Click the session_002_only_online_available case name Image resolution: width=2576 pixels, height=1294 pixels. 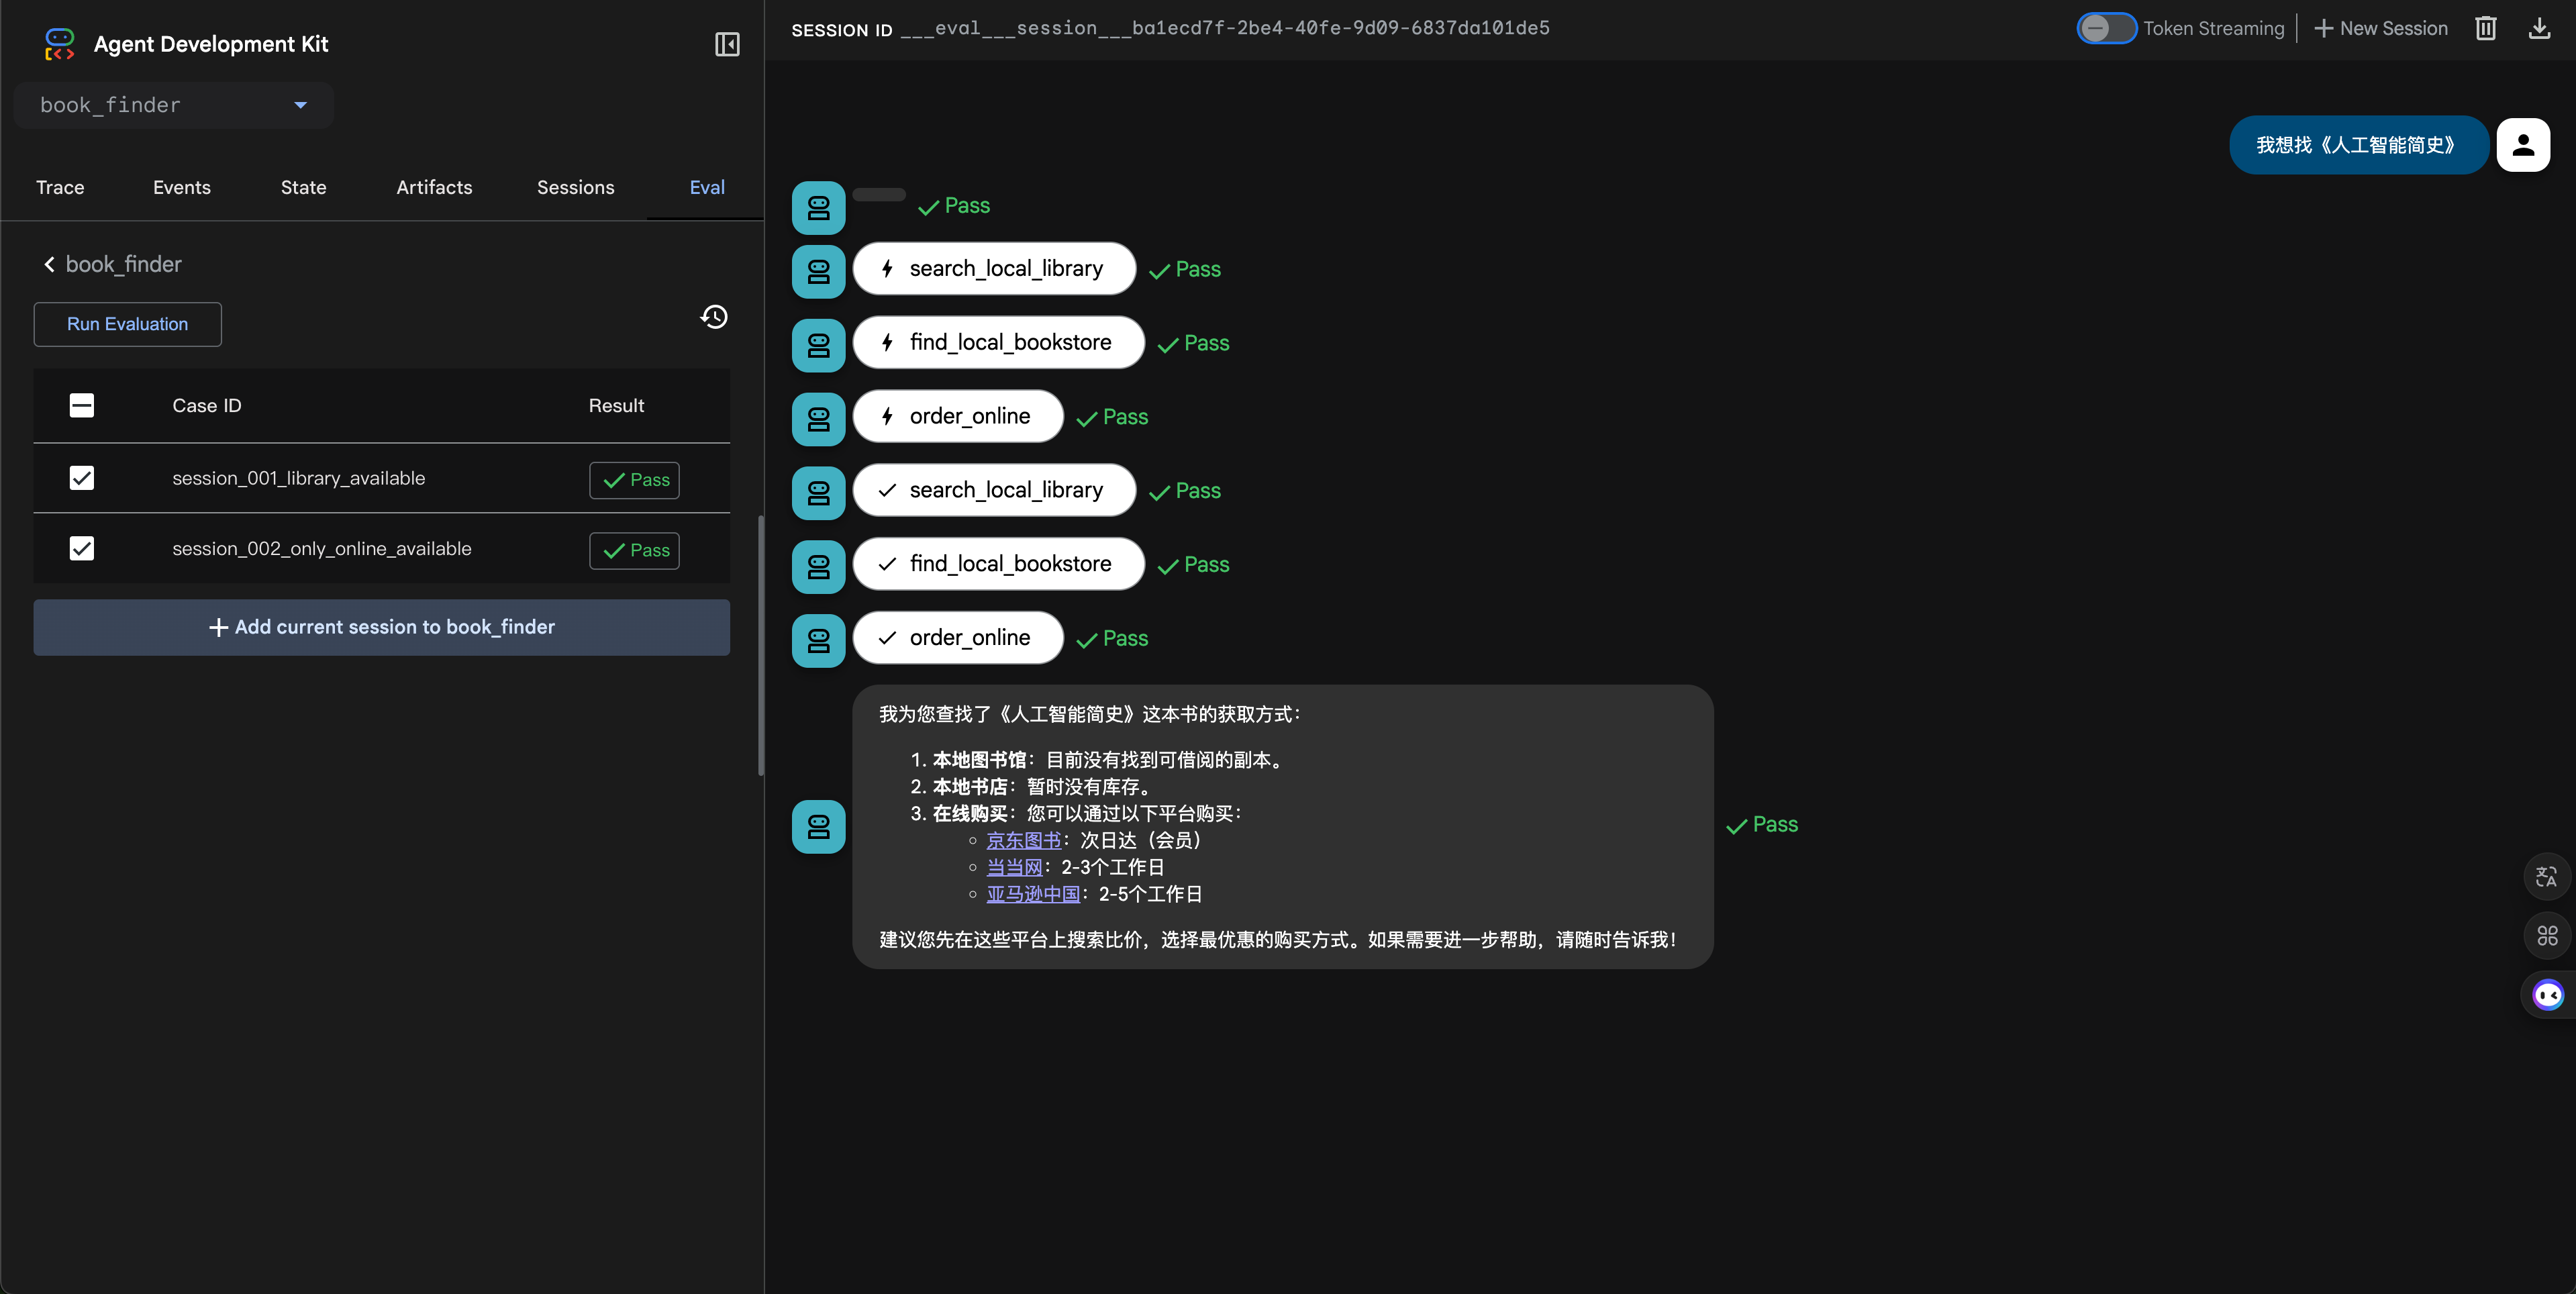pos(321,548)
